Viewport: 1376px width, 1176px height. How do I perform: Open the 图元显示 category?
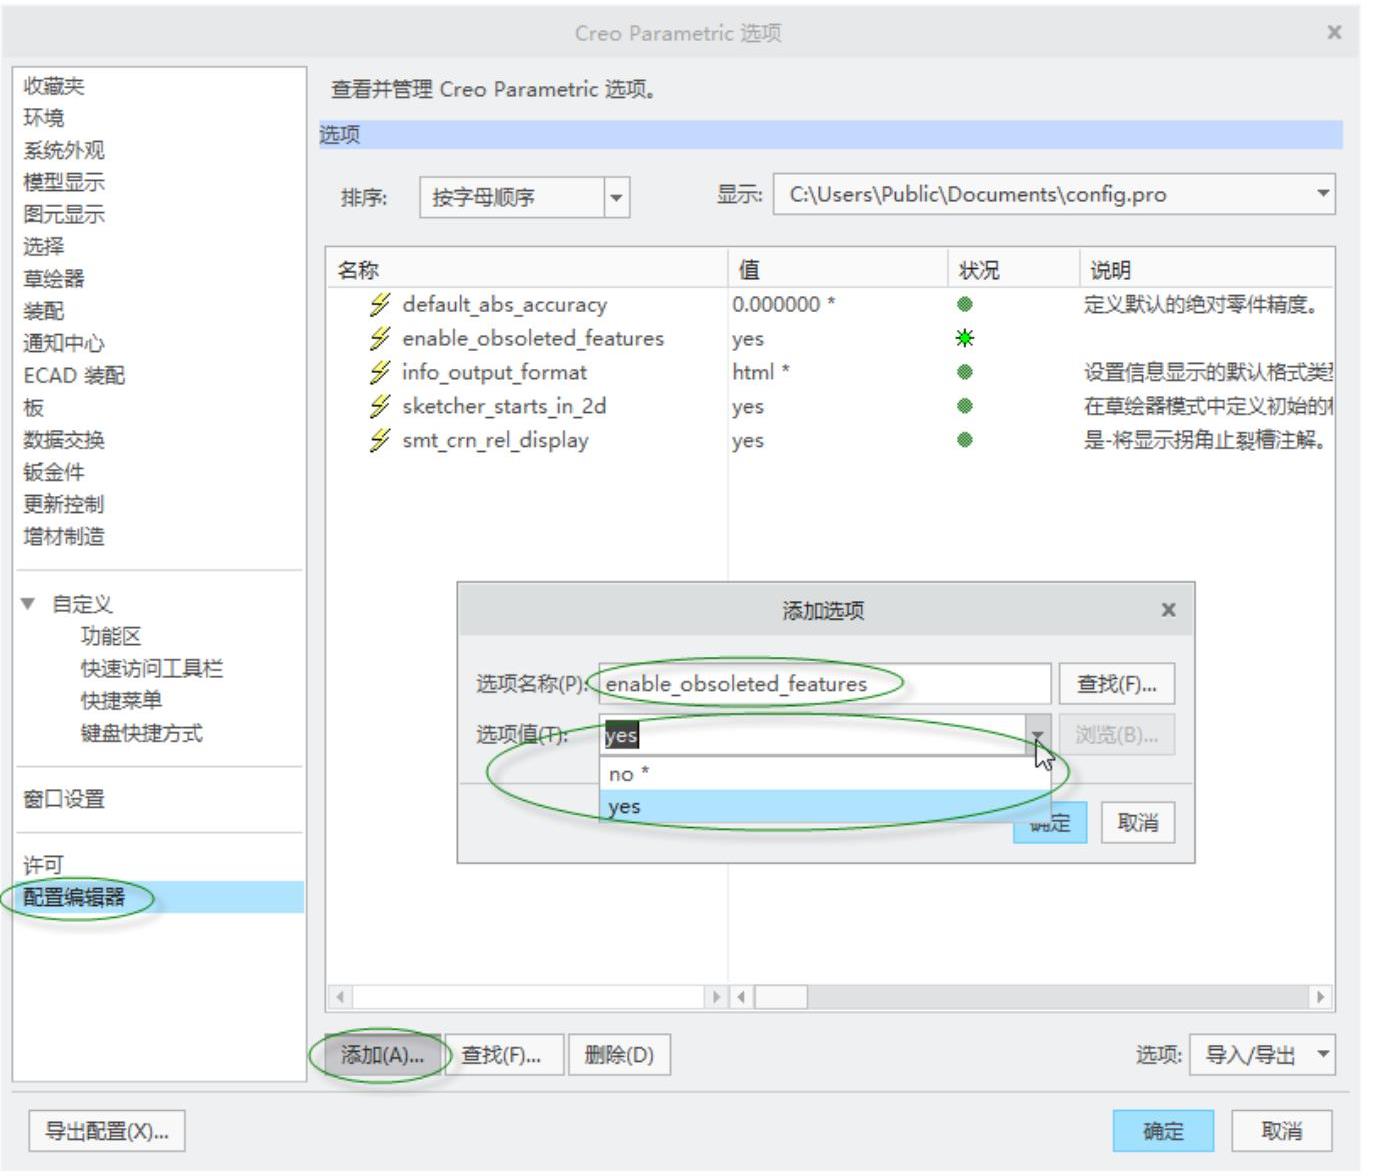pyautogui.click(x=64, y=214)
